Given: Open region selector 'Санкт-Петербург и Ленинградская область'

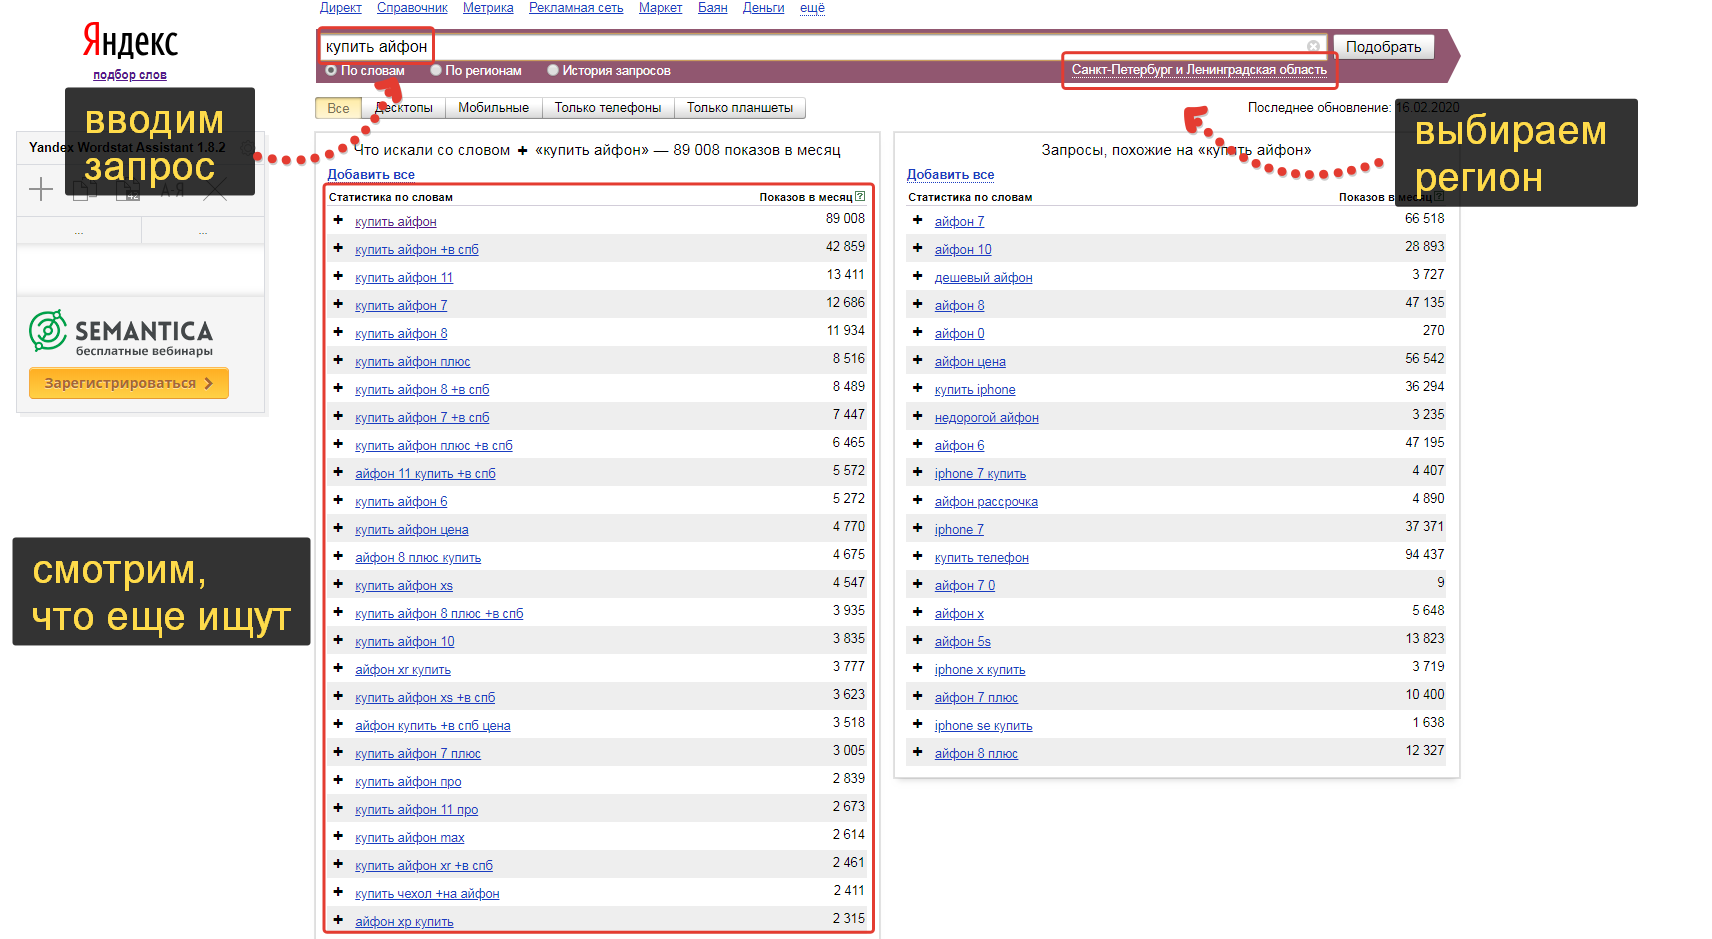Looking at the screenshot, I should 1199,70.
